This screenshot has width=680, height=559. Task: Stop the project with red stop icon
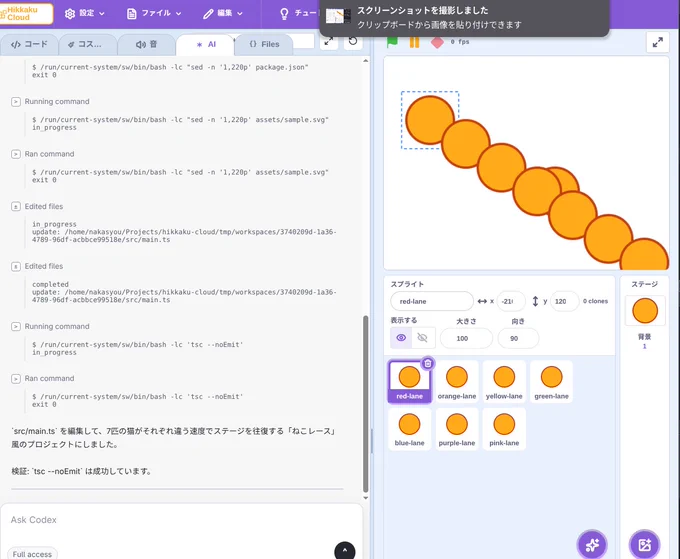437,42
